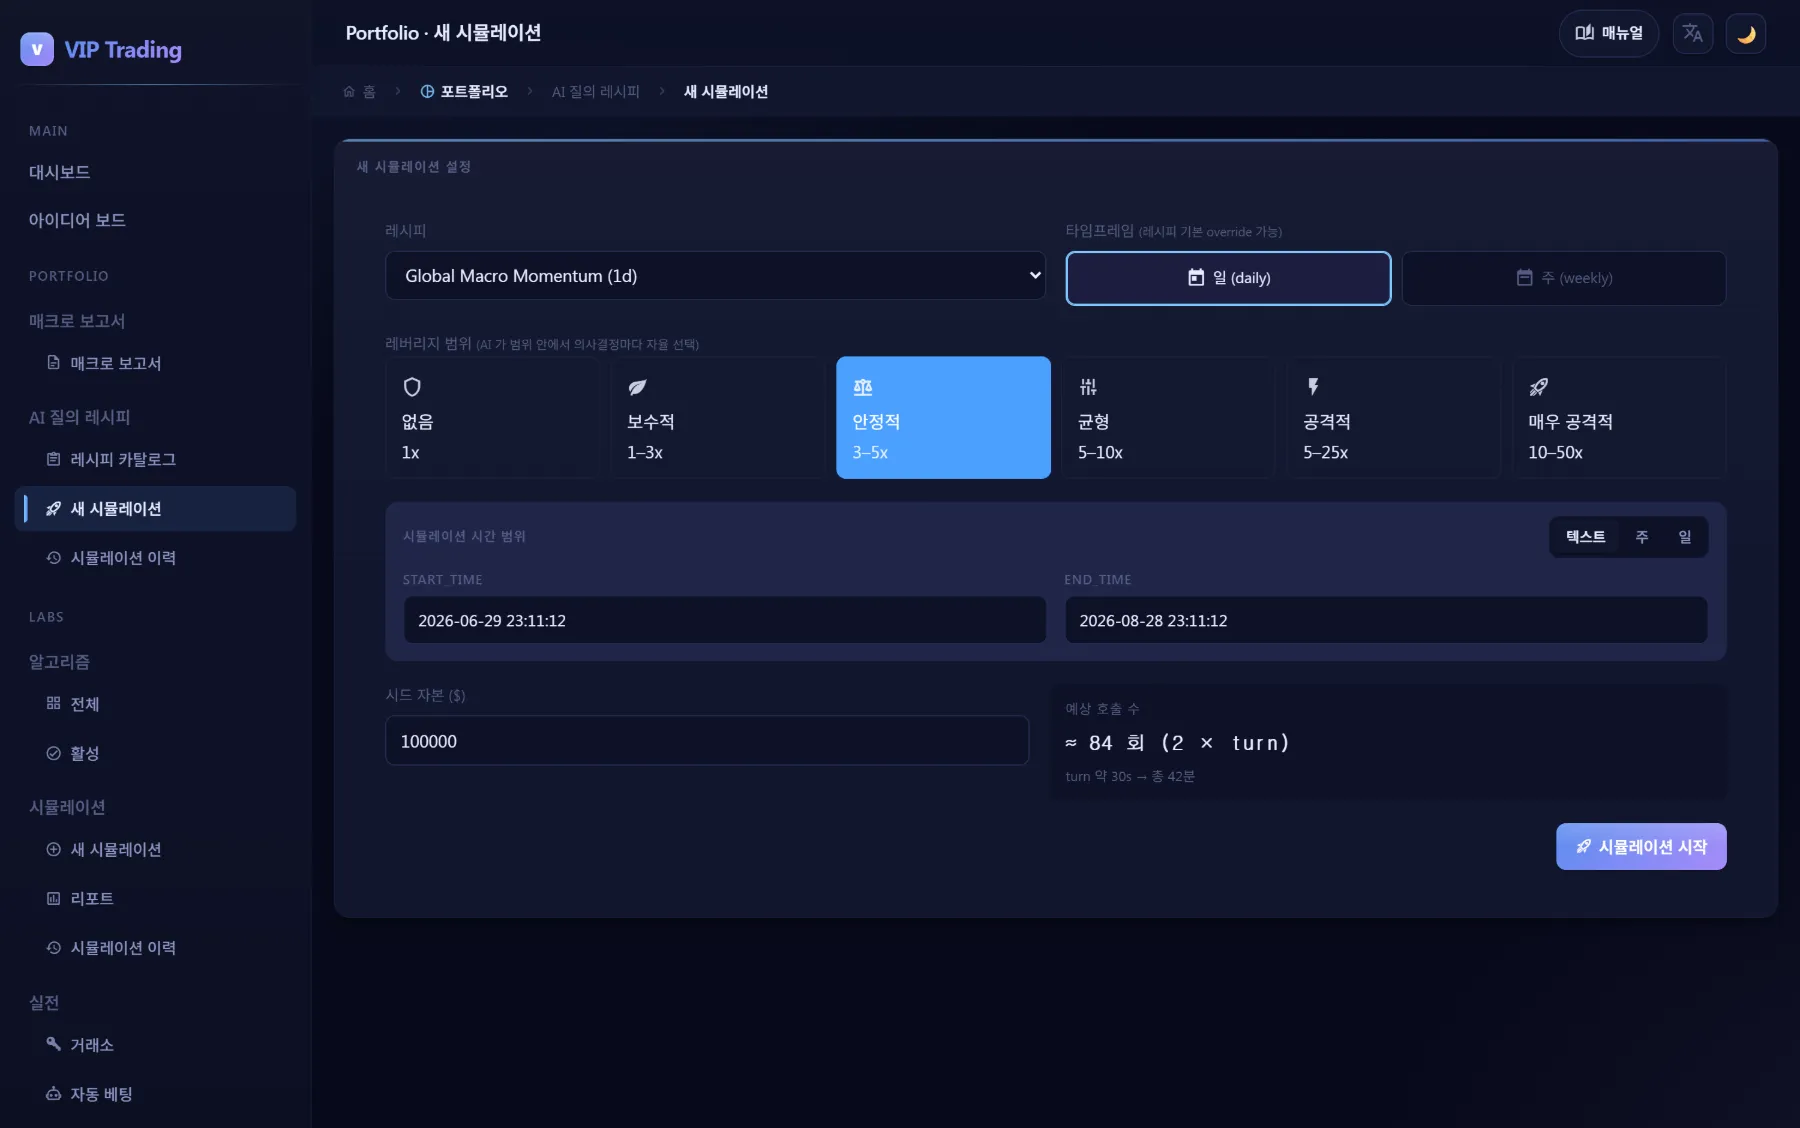Click the 실전 sidebar section header
Screen dimensions: 1800x1128
point(44,1002)
